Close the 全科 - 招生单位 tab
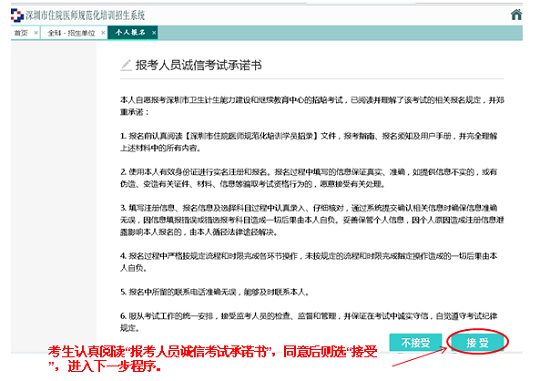 coord(103,33)
